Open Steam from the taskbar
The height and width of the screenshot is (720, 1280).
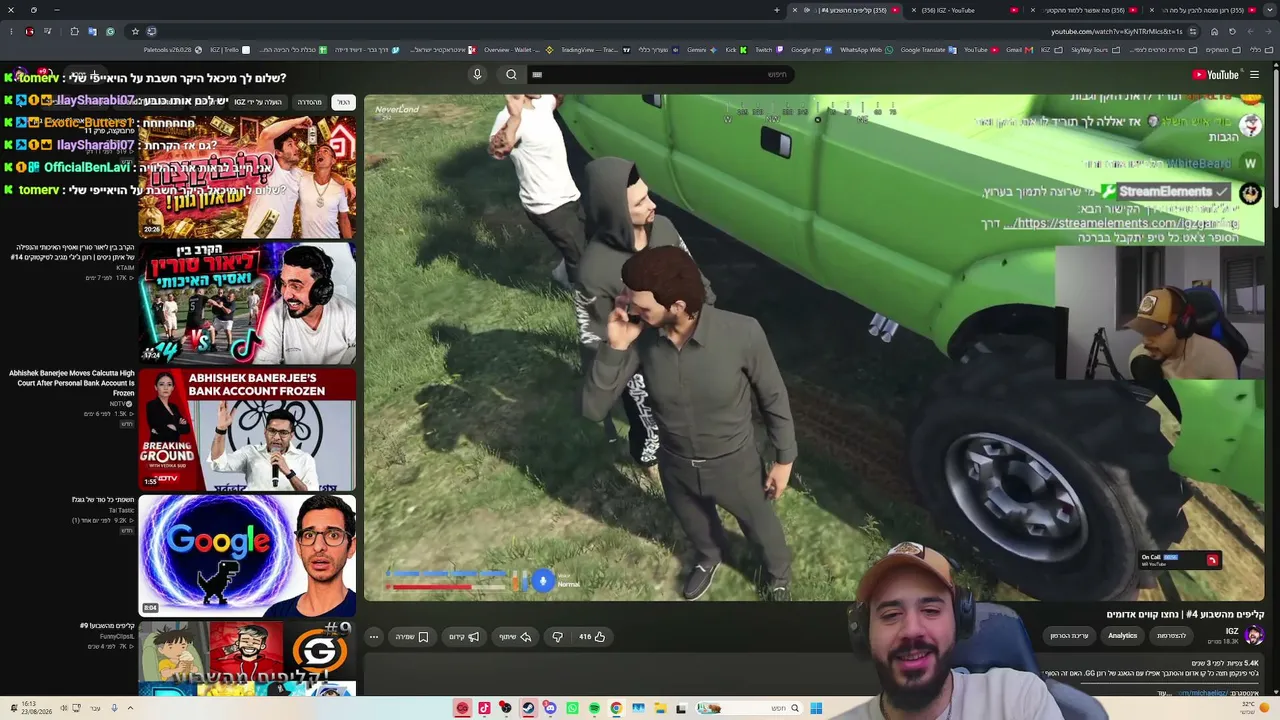click(528, 708)
